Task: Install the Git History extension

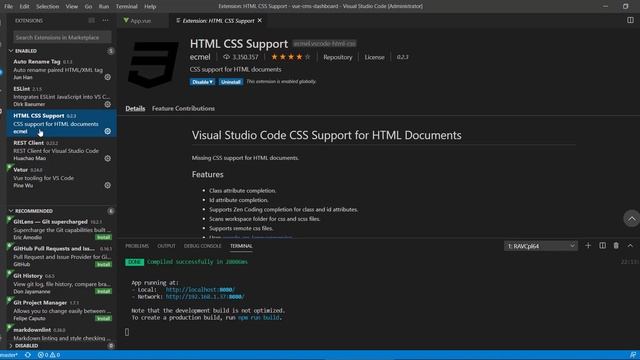Action: tap(103, 291)
